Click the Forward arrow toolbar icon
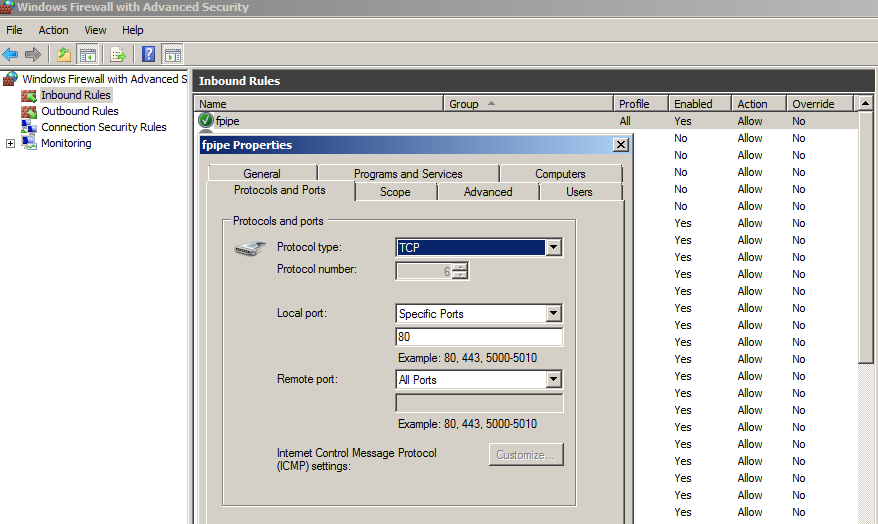 (33, 54)
